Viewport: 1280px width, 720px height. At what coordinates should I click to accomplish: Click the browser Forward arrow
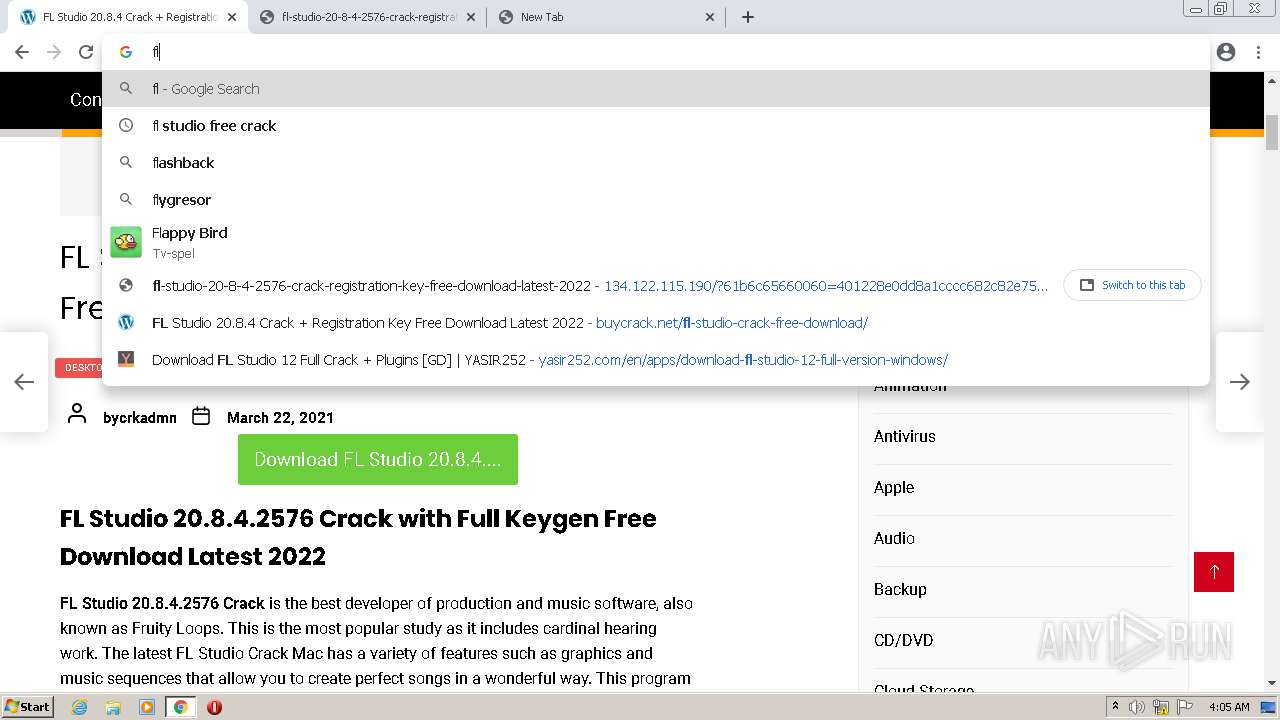54,52
